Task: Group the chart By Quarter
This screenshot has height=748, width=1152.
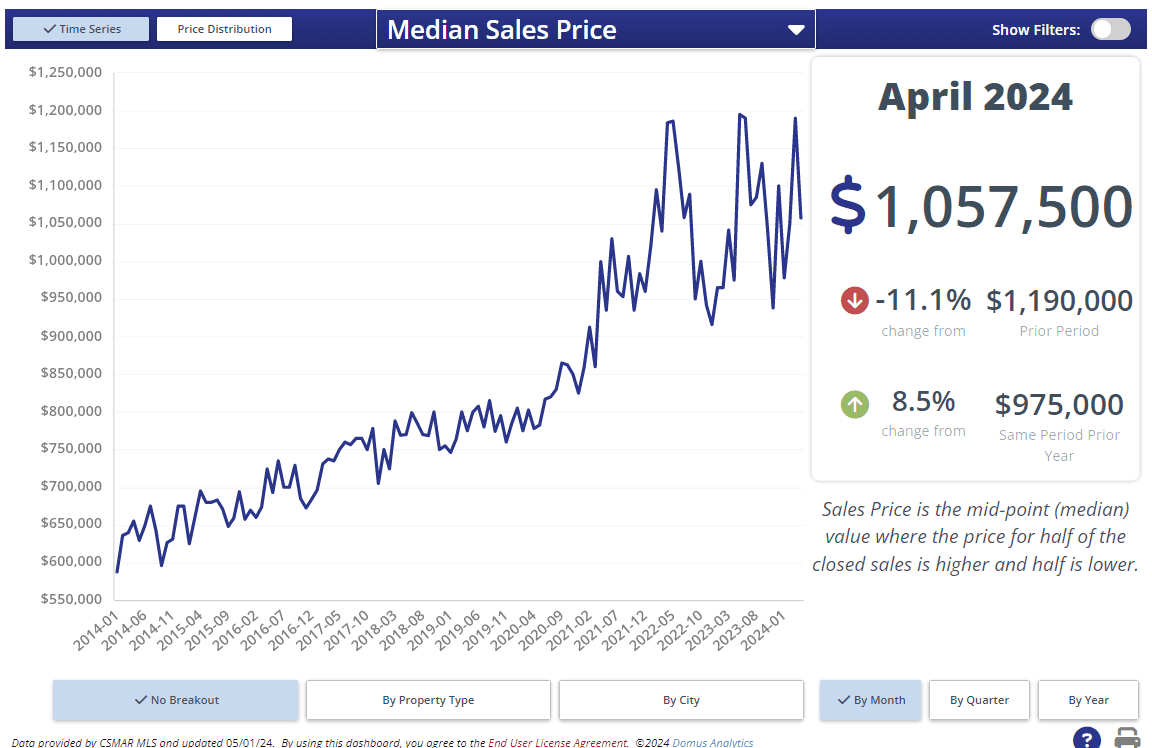Action: [979, 700]
